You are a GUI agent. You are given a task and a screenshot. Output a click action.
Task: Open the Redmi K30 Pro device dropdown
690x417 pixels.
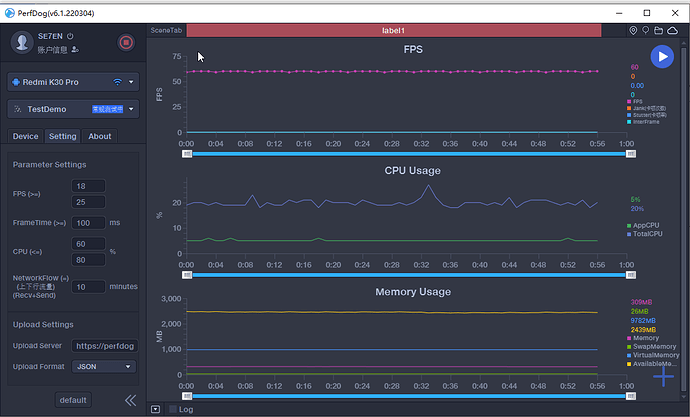coord(131,82)
